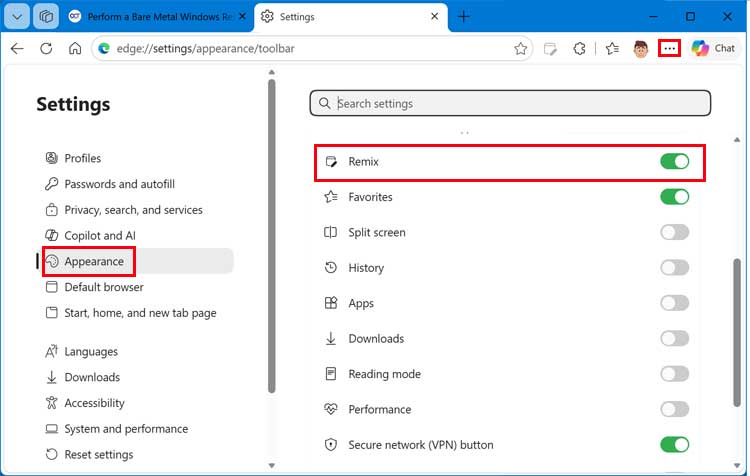This screenshot has height=476, width=750.
Task: Click the search magnifier icon
Action: coord(324,103)
